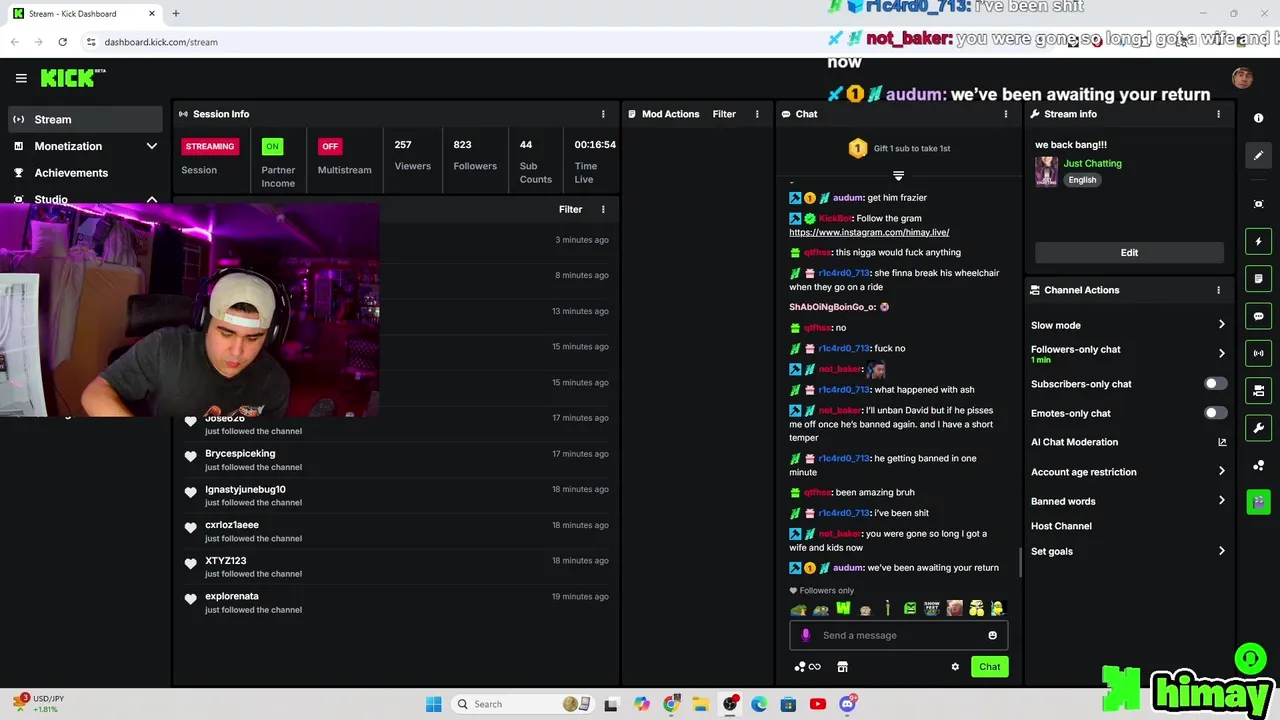Open the emoji picker in chat input
This screenshot has width=1280, height=720.
point(992,635)
